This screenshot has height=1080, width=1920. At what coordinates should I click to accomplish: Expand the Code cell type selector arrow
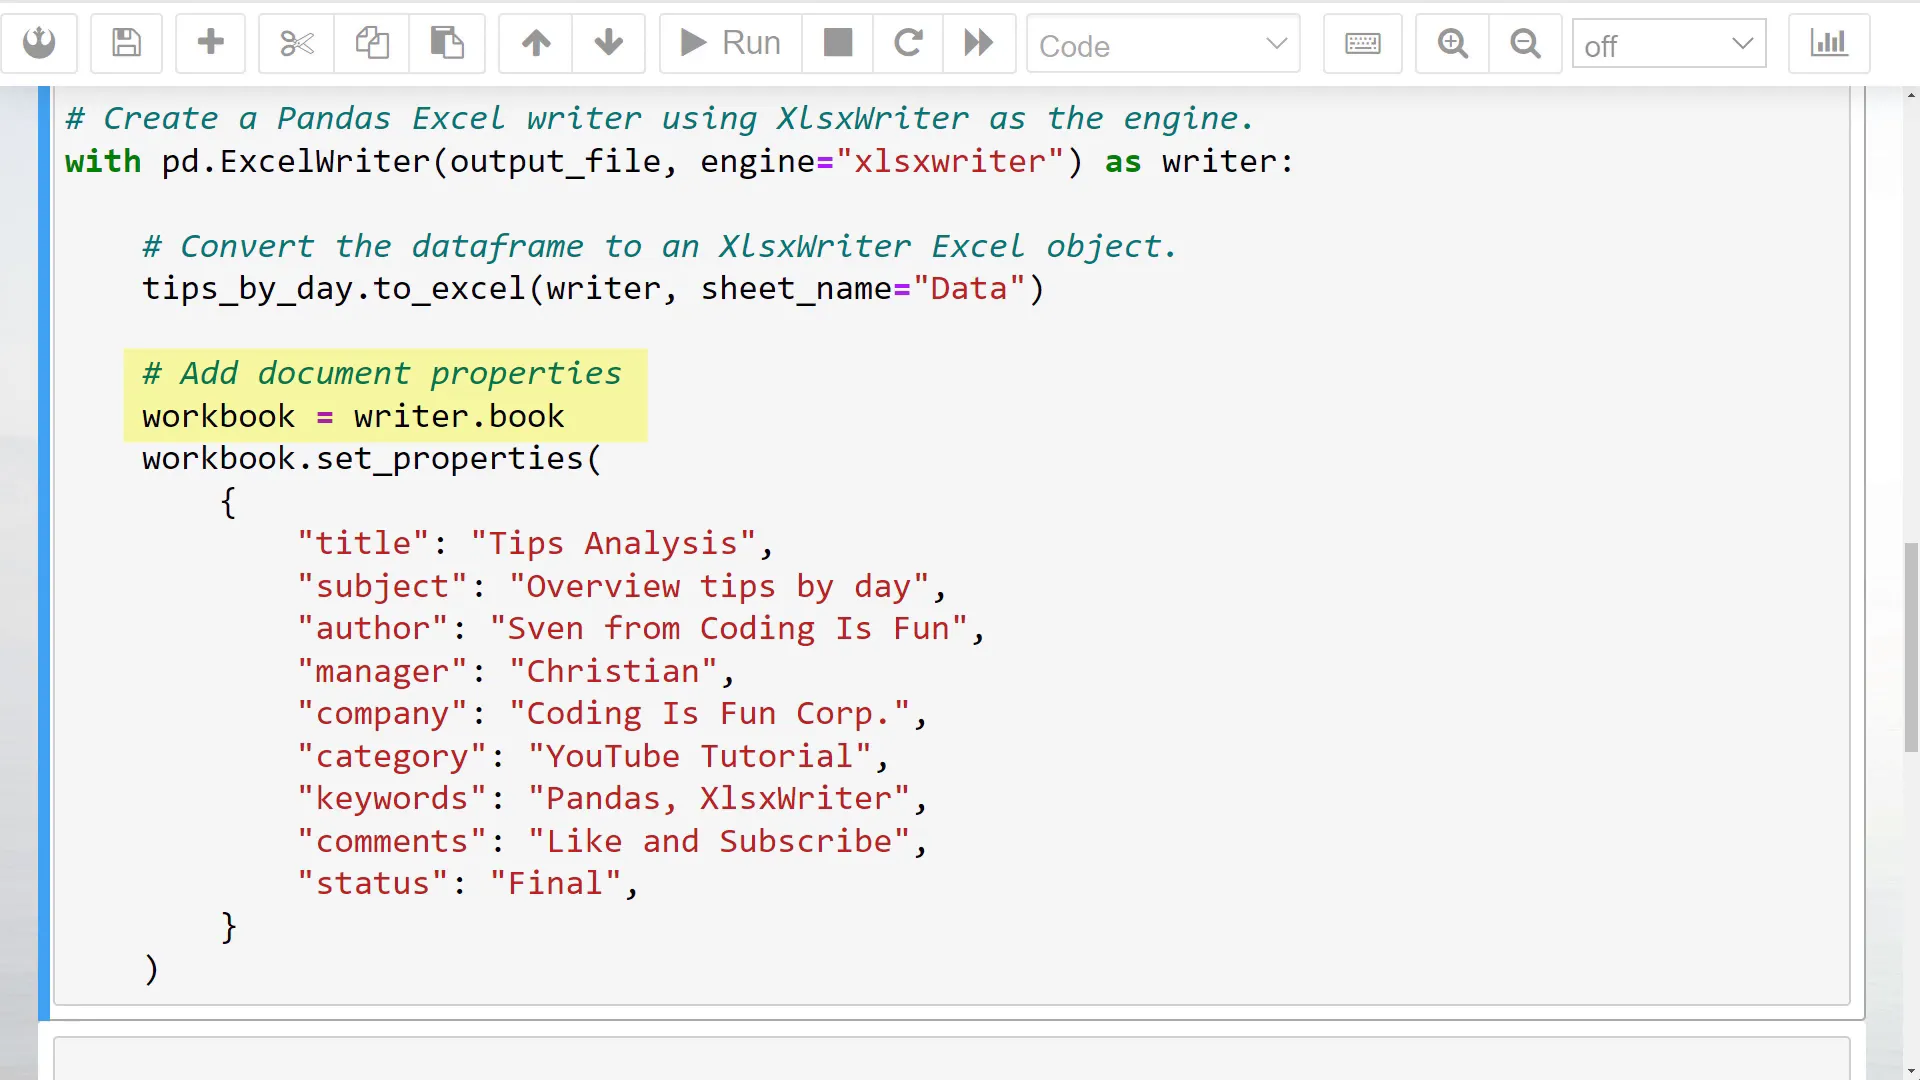1277,44
